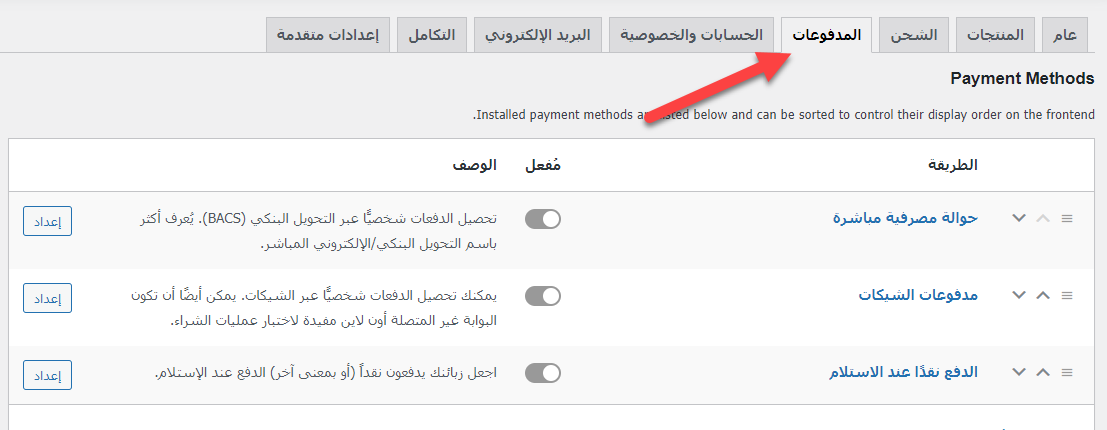Open the الدفع نقدًا عند الاستلام link

click(903, 373)
